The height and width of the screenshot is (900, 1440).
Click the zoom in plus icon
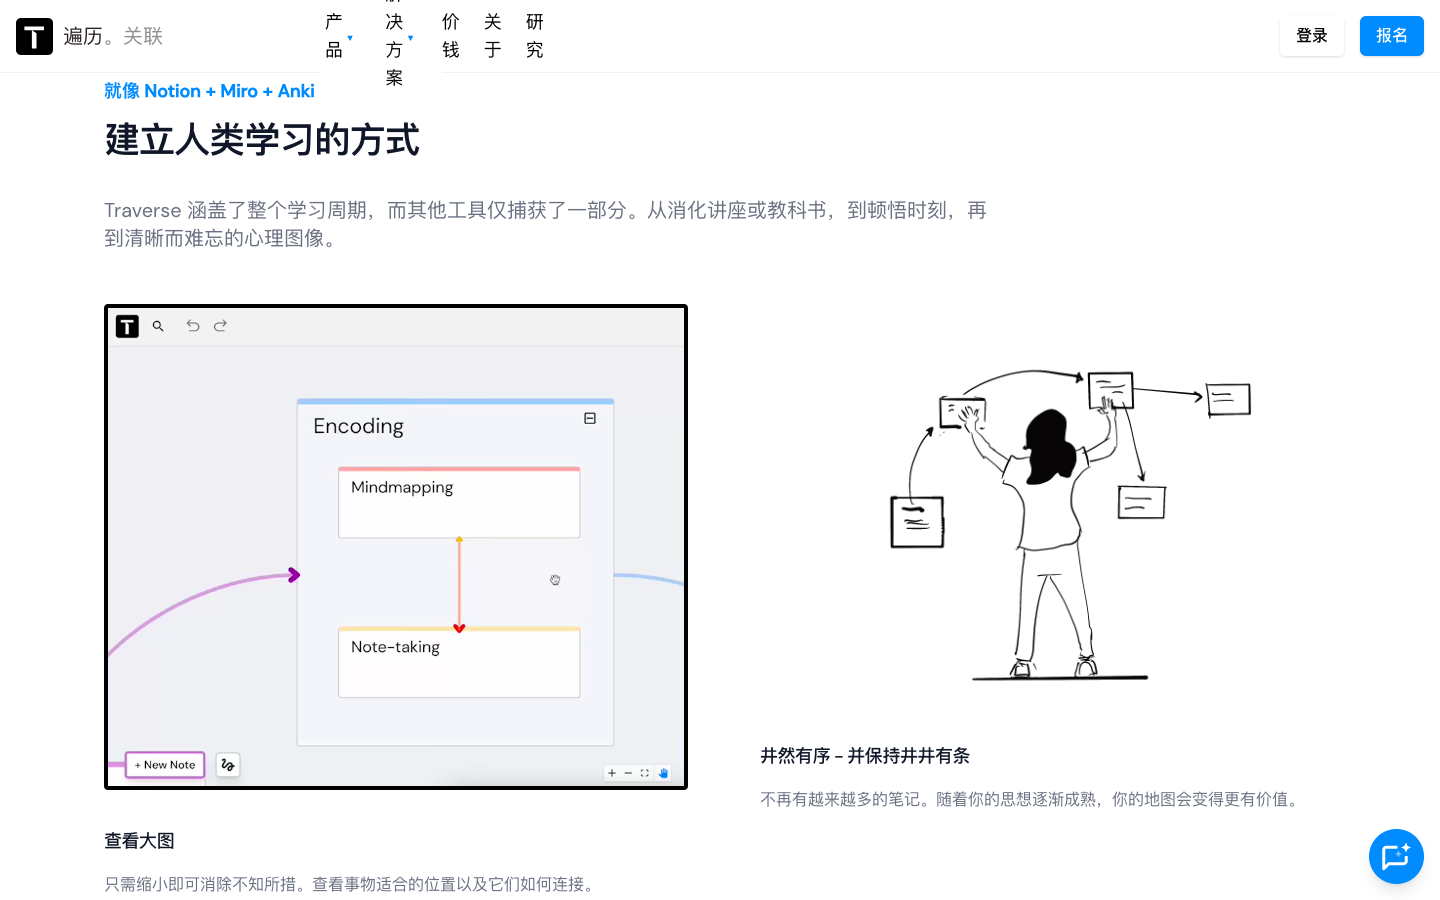click(x=612, y=773)
